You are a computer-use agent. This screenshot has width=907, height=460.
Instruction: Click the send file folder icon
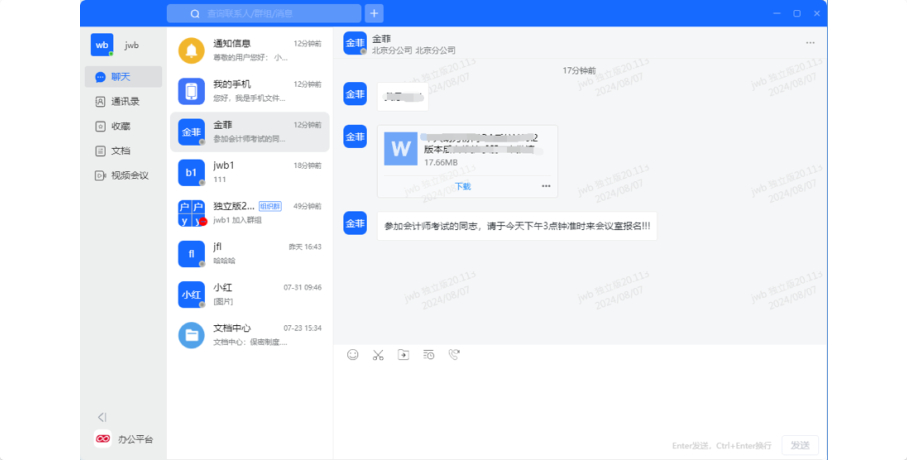pyautogui.click(x=403, y=354)
